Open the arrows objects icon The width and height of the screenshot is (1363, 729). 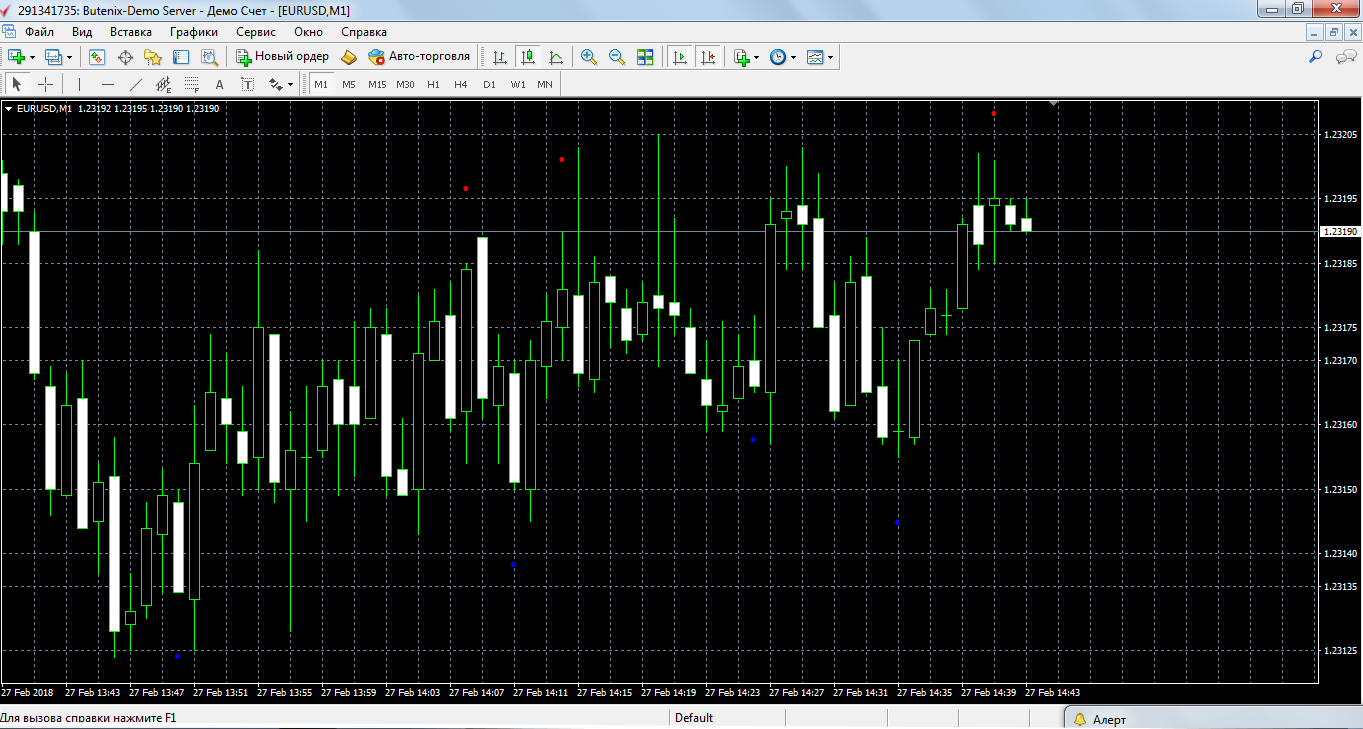click(x=276, y=85)
